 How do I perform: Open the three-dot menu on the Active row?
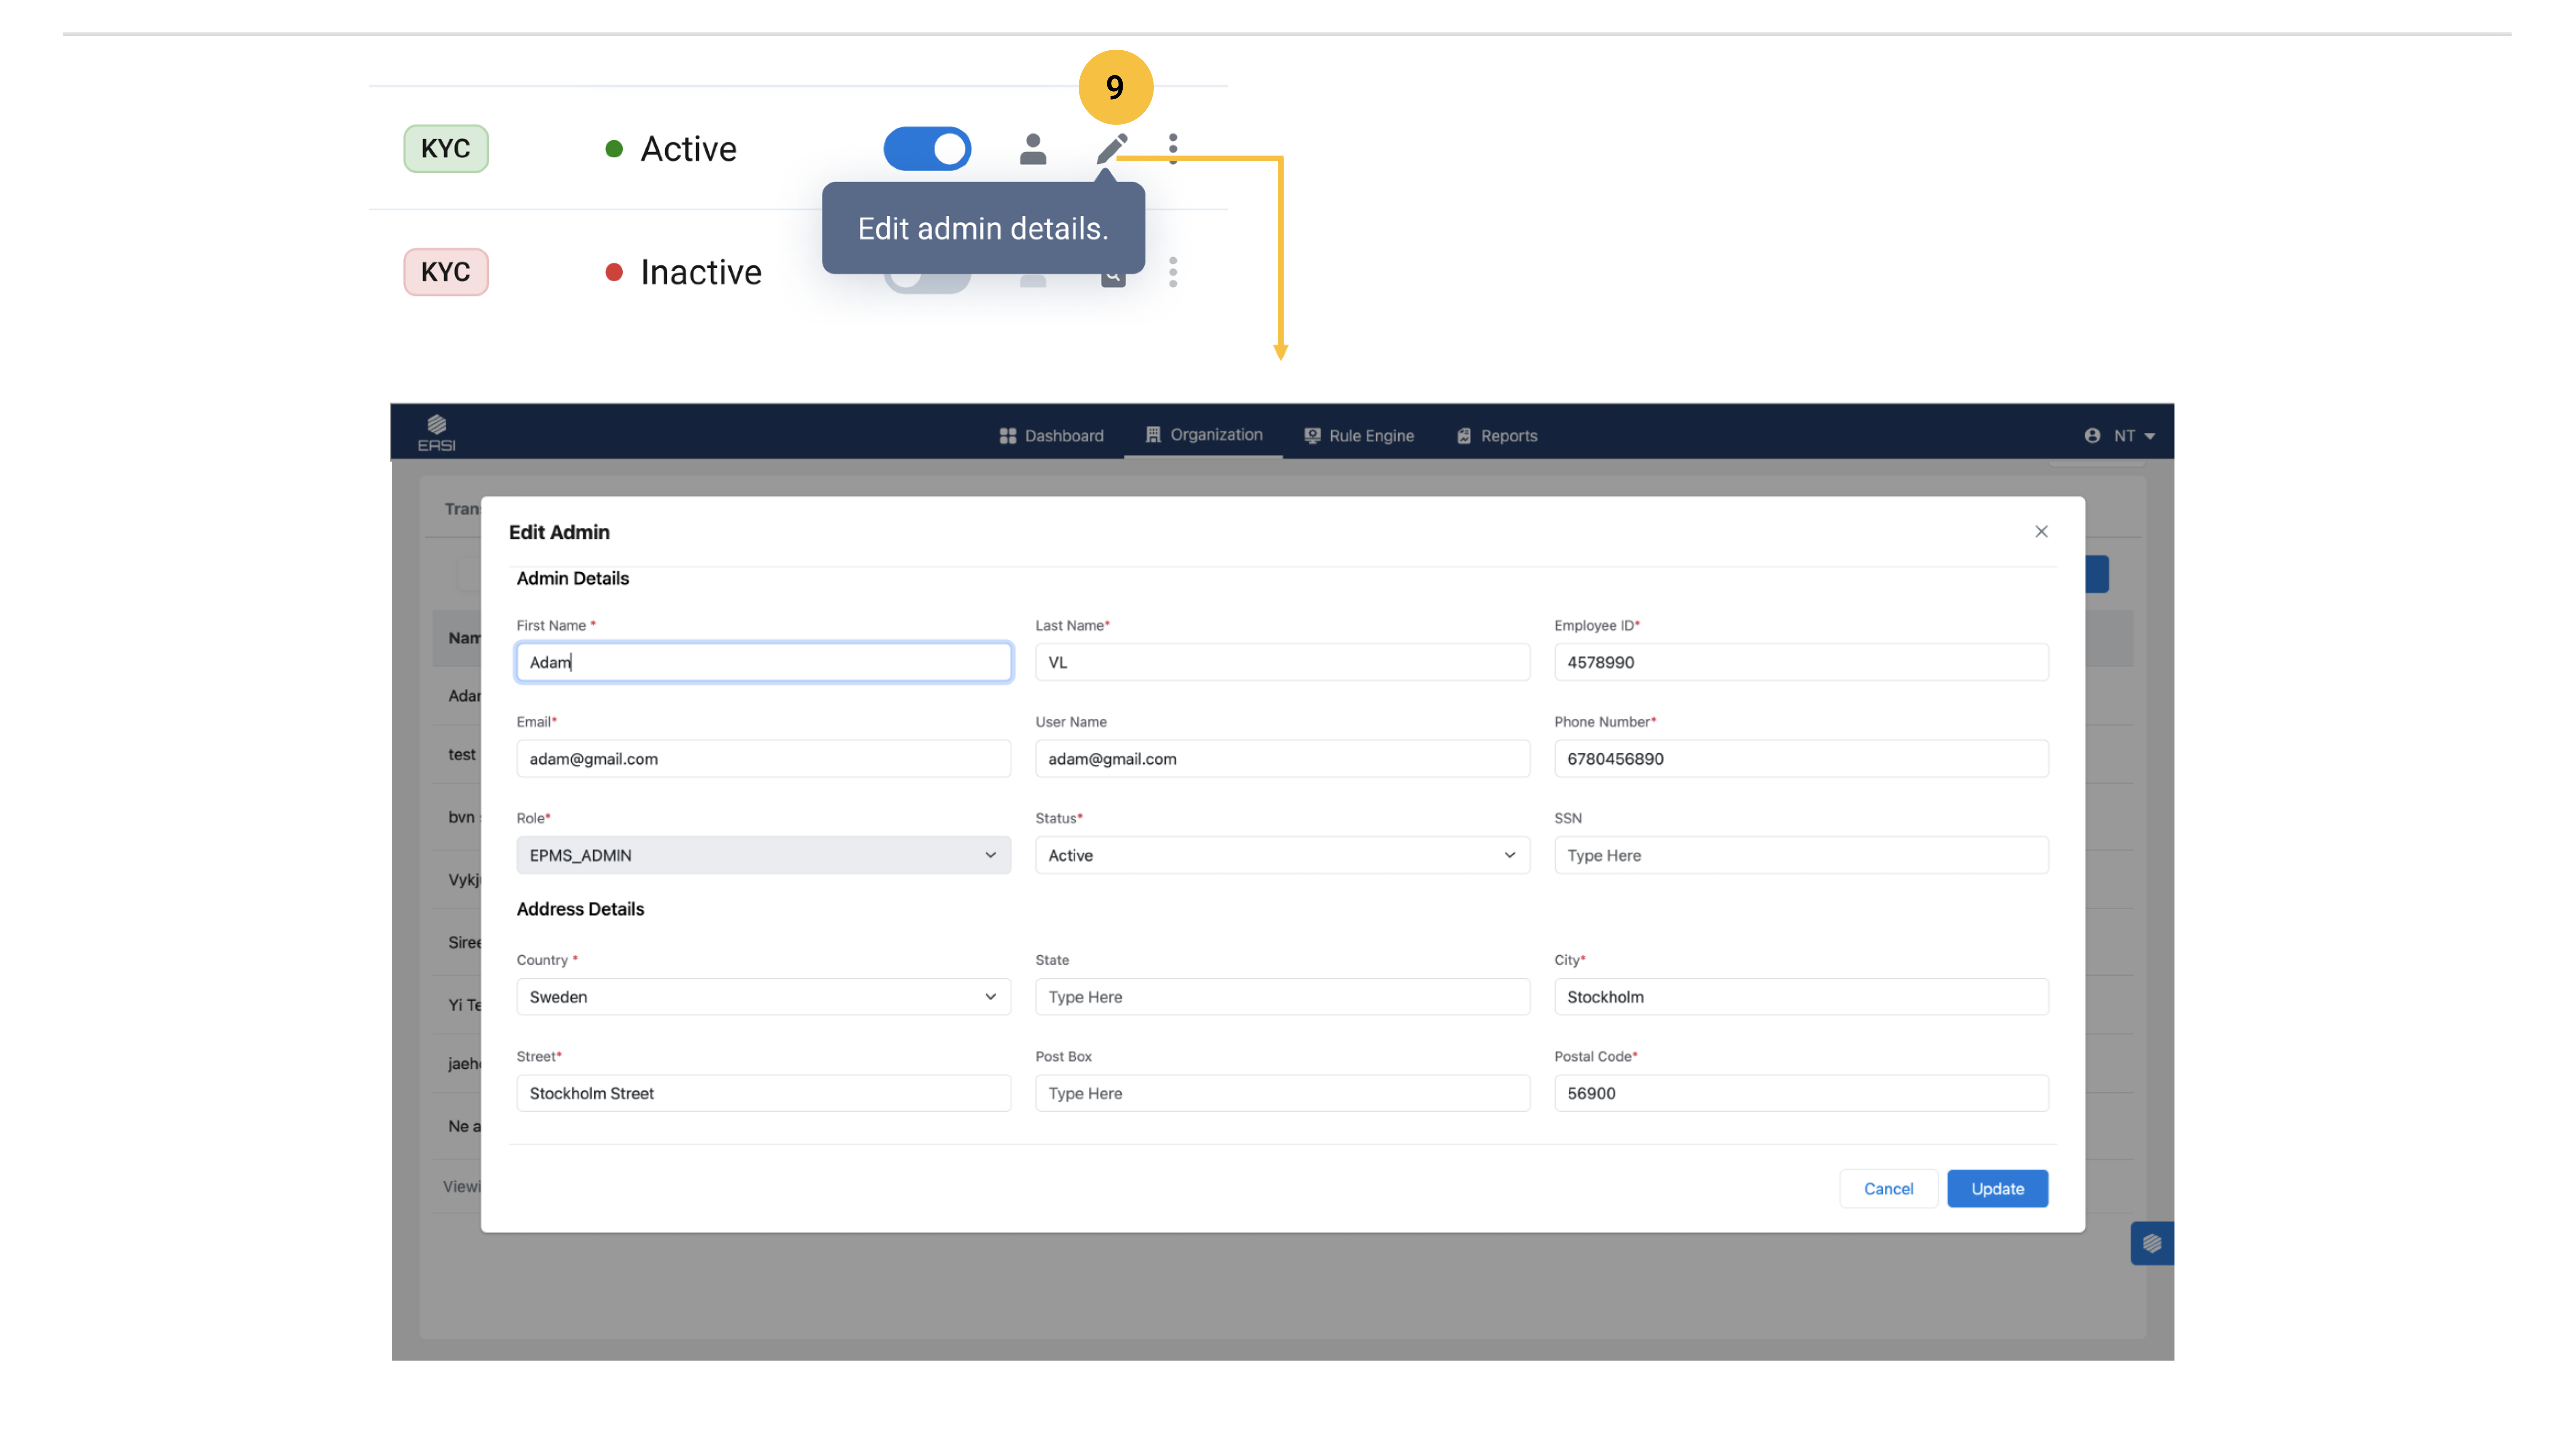point(1173,148)
